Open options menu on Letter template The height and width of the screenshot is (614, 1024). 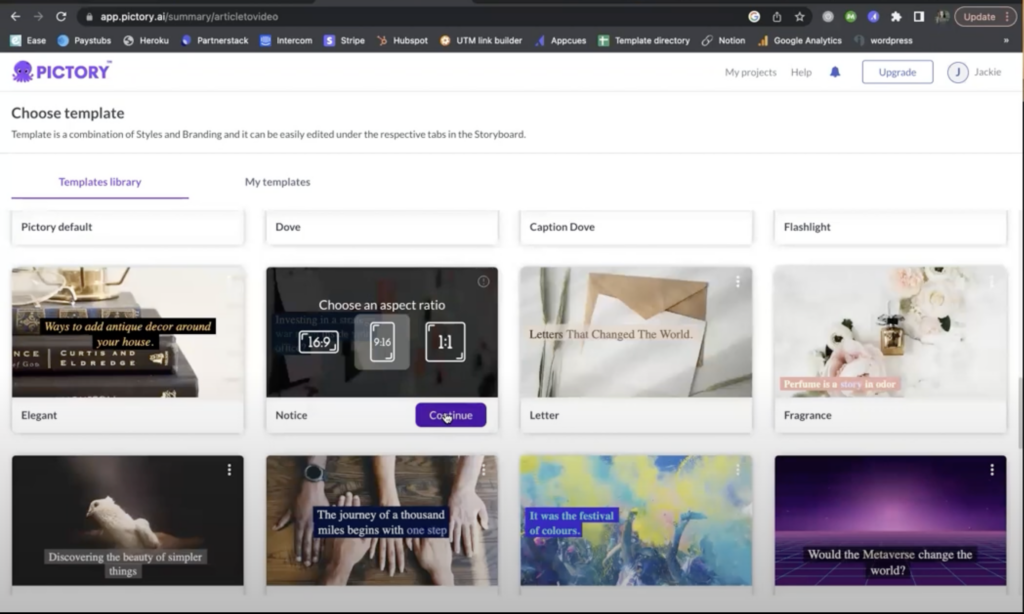pyautogui.click(x=737, y=282)
